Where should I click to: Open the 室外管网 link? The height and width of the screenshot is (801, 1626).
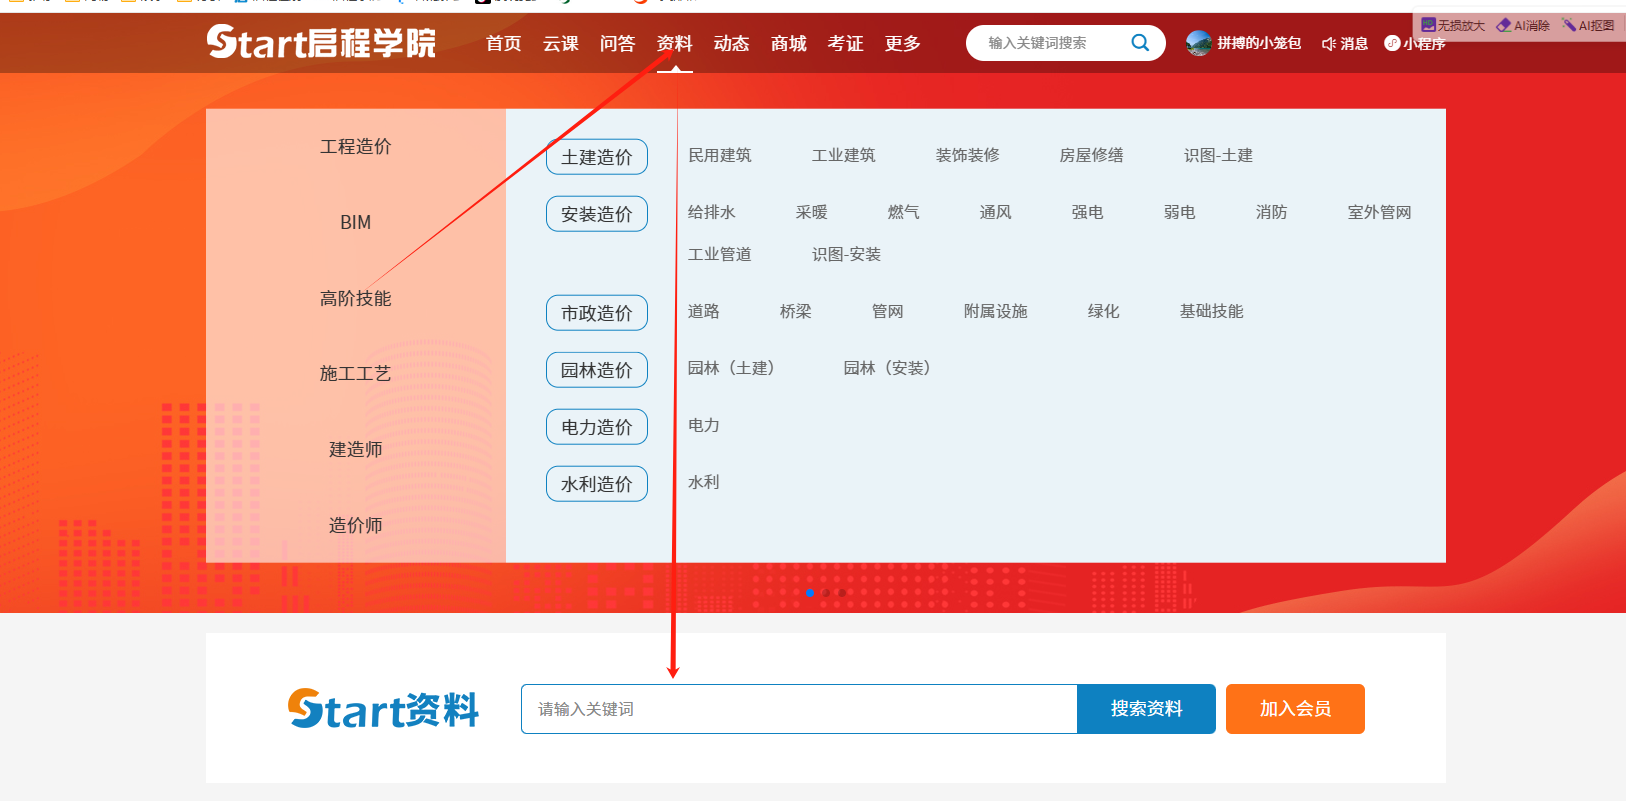coord(1380,212)
